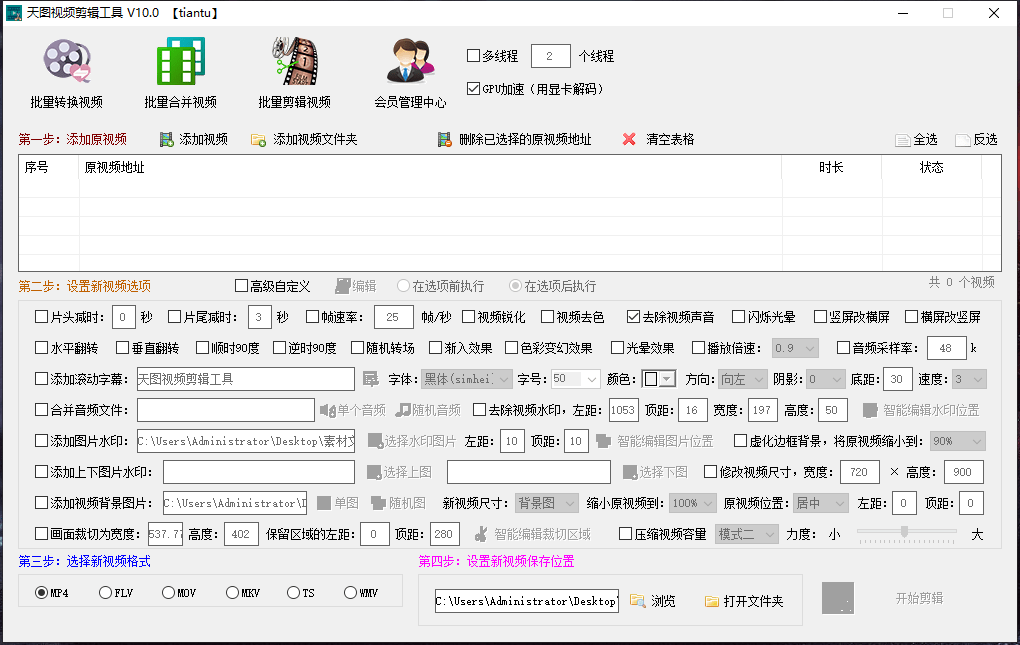
Task: Enable 多线程 multithreading checkbox
Action: tap(474, 56)
